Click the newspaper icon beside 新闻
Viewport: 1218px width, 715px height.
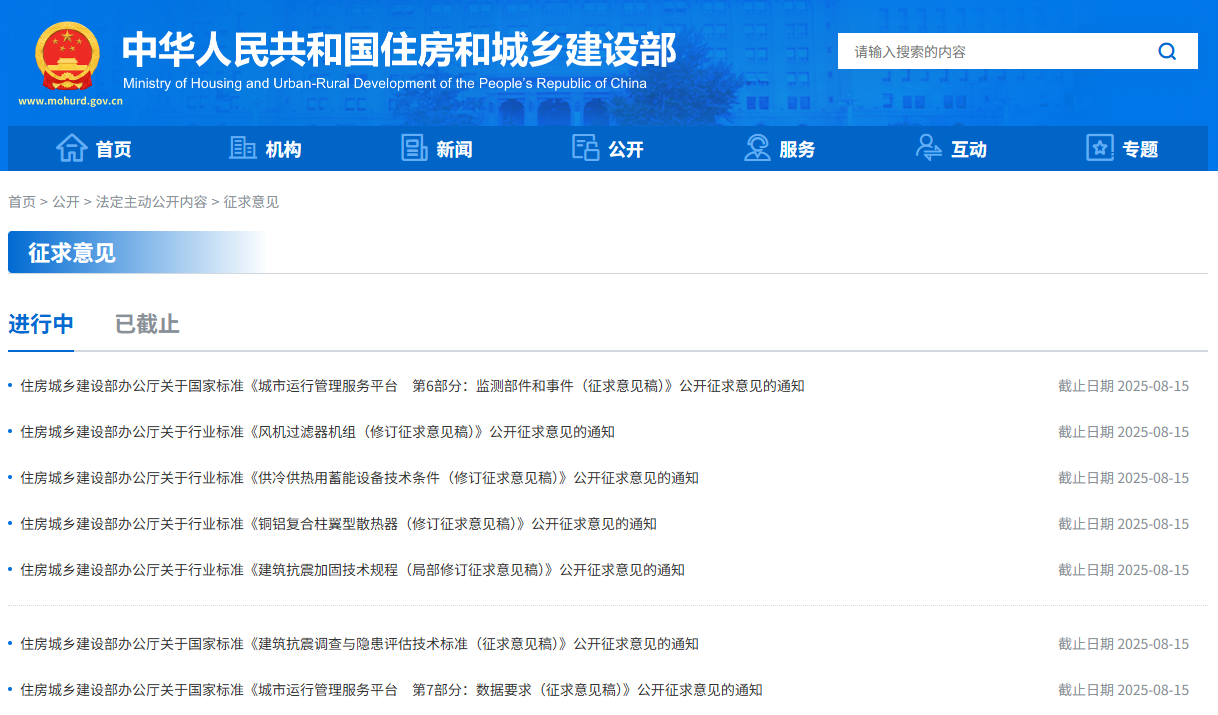(x=414, y=148)
